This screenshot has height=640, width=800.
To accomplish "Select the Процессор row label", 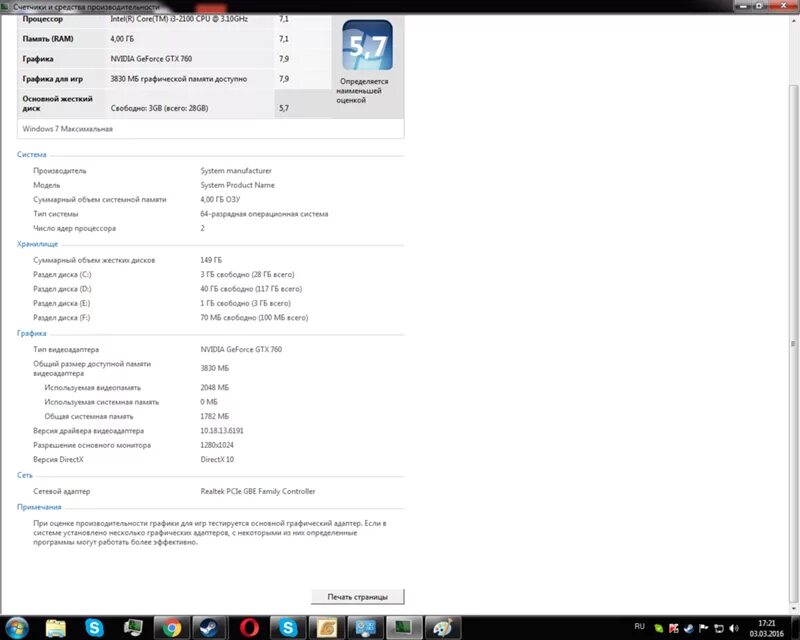I will [x=42, y=19].
